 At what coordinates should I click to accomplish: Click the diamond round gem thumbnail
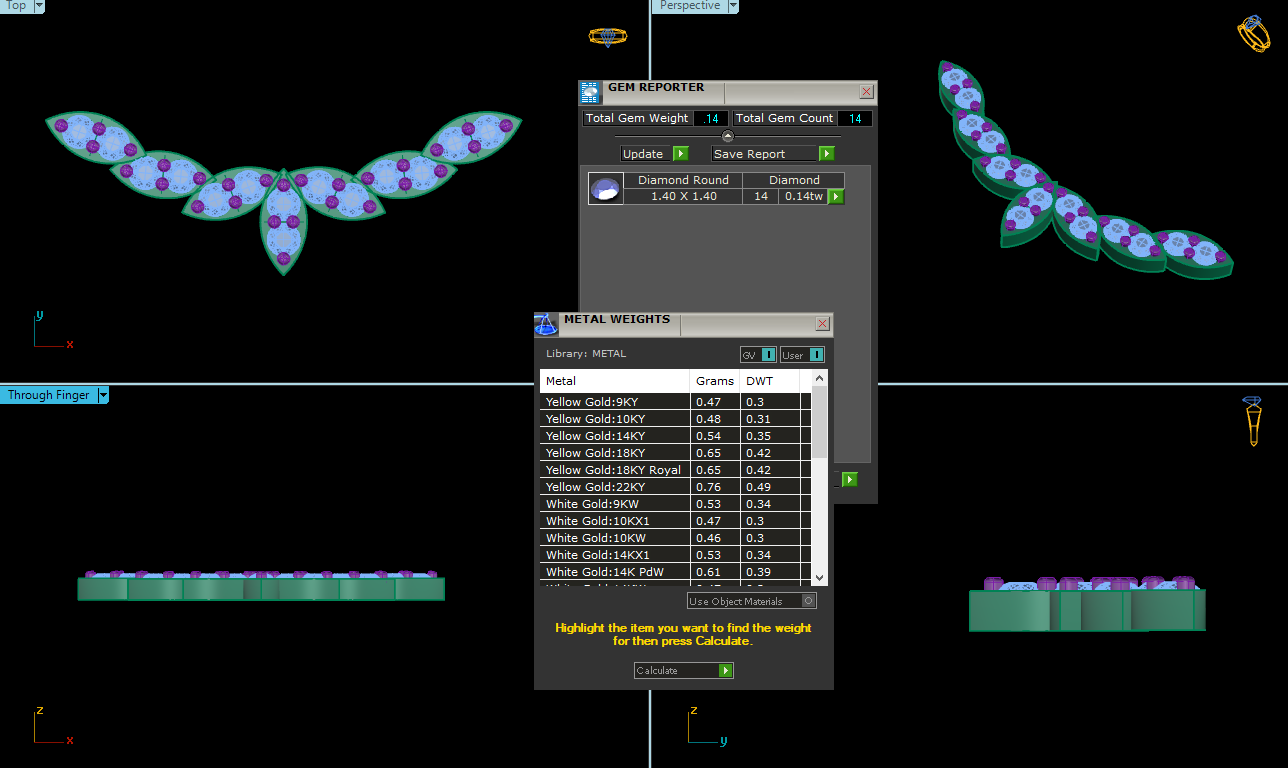(x=606, y=189)
